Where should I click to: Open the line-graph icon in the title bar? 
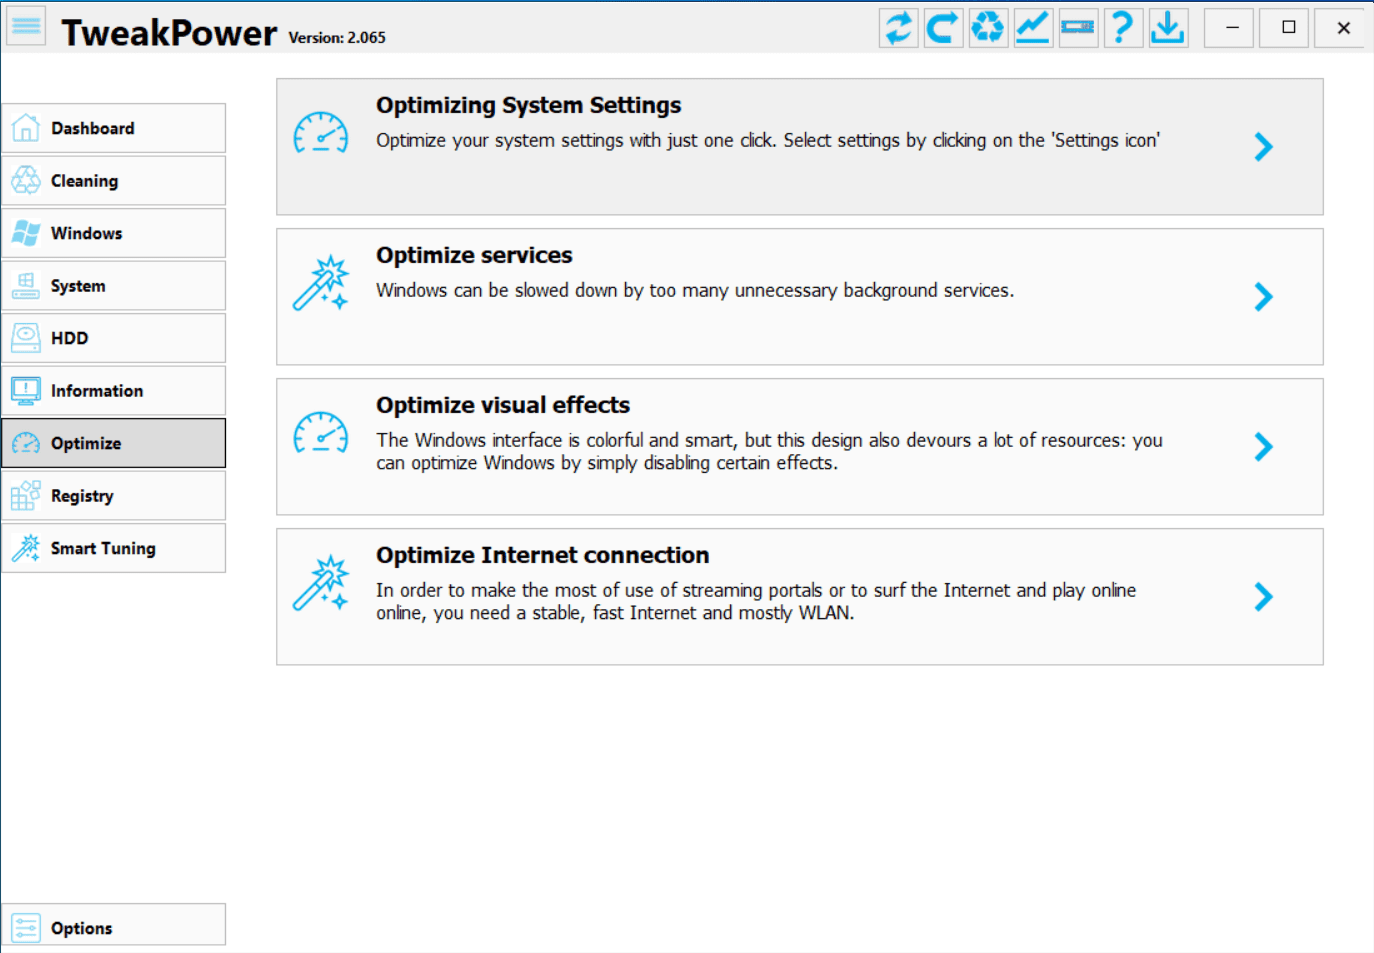(x=1033, y=27)
